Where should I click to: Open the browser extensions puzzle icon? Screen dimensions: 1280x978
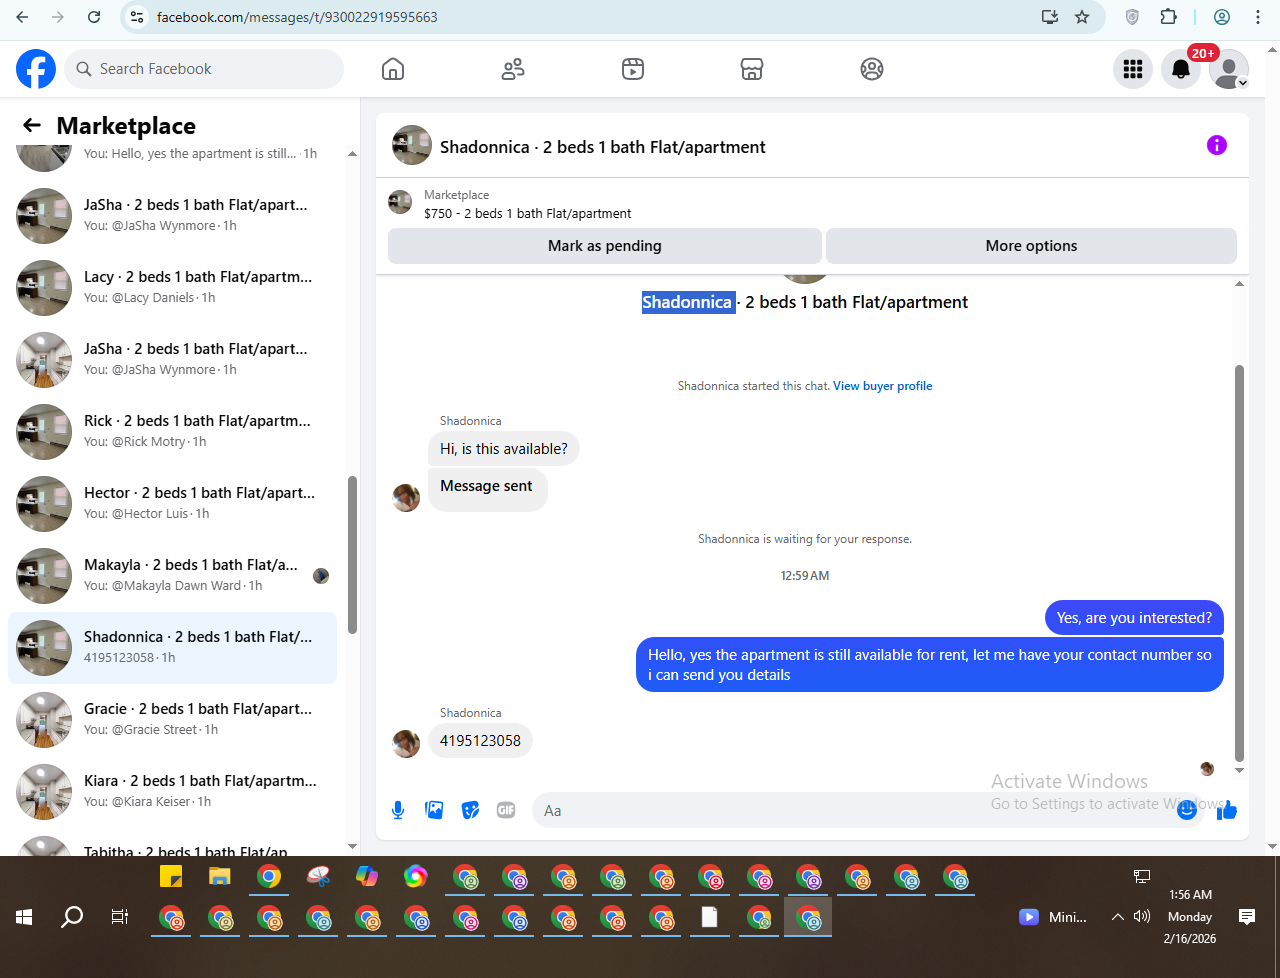pos(1168,17)
